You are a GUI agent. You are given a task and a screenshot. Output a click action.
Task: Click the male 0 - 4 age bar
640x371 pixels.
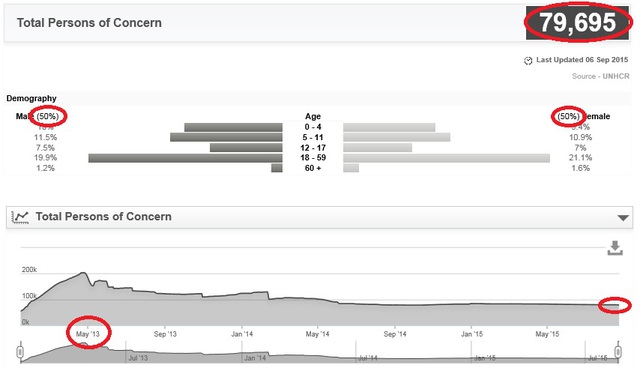coord(233,127)
